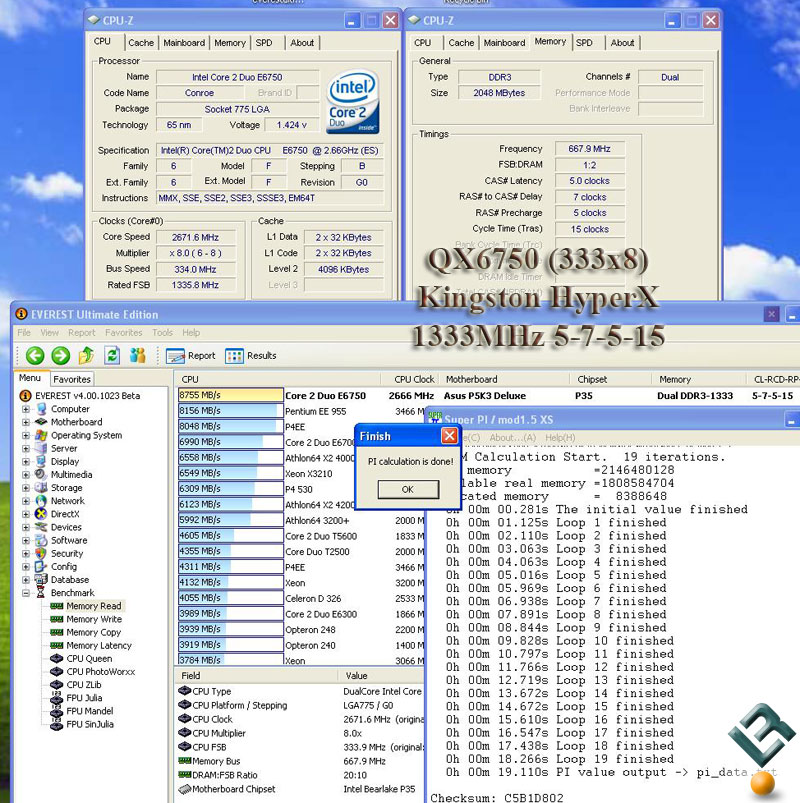This screenshot has width=800, height=803.
Task: Expand the Display tree node
Action: [26, 462]
